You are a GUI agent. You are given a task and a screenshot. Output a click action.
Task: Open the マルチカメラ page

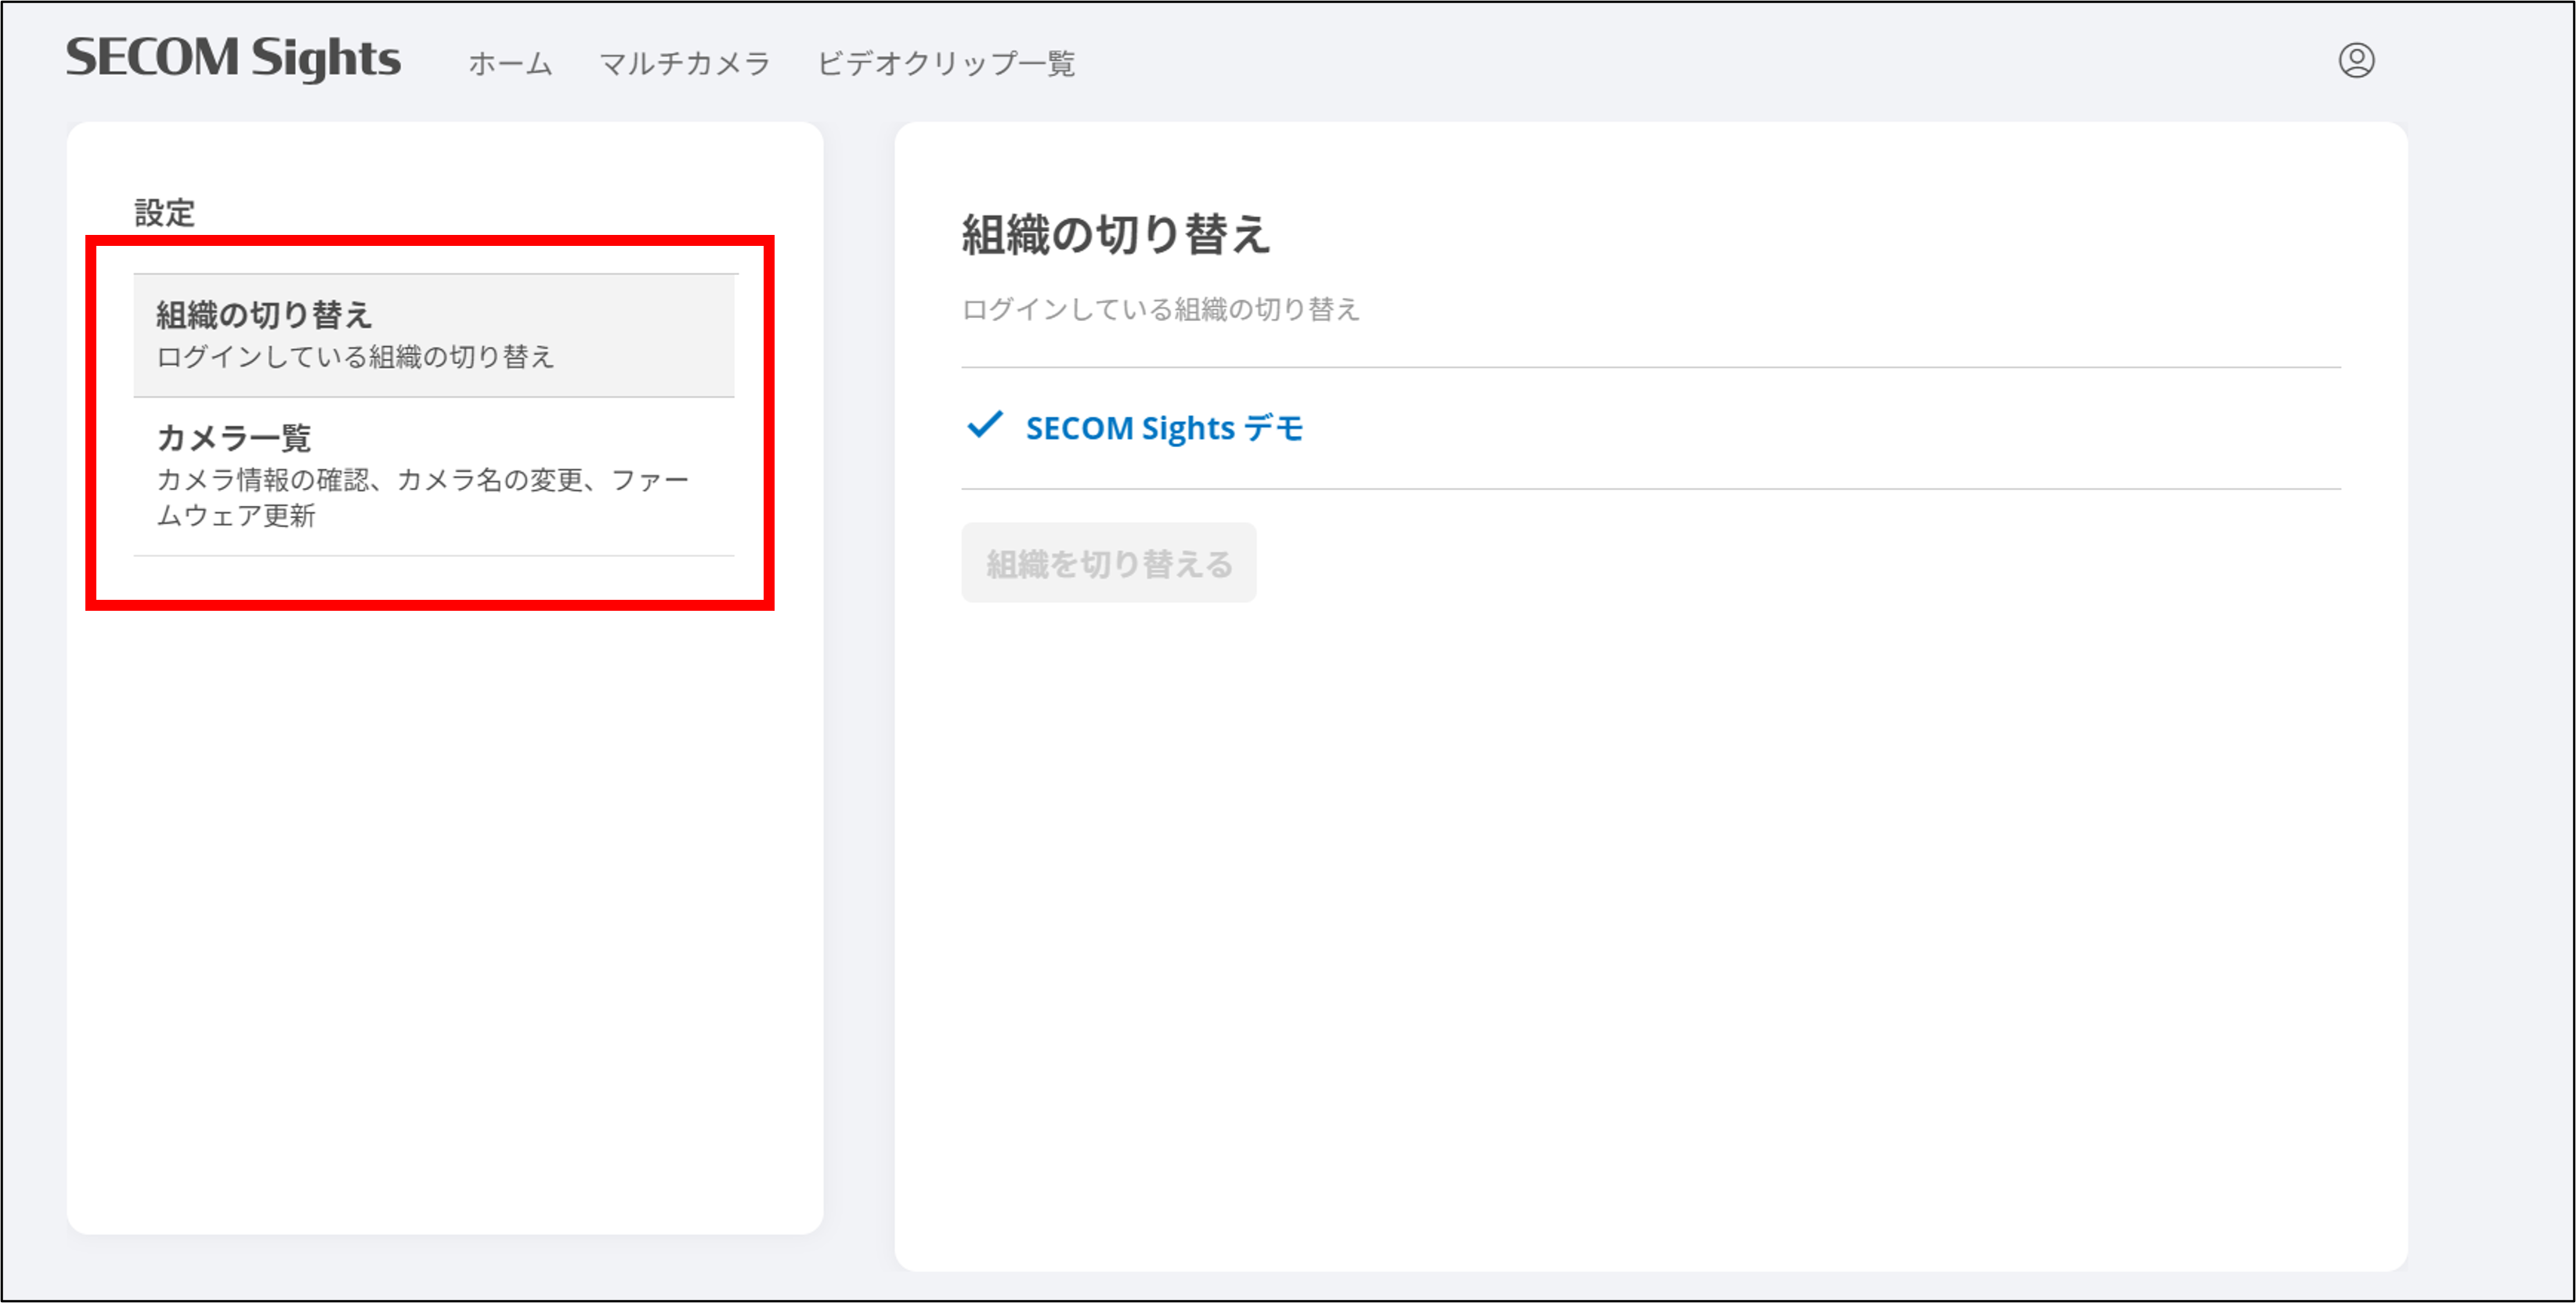(685, 64)
